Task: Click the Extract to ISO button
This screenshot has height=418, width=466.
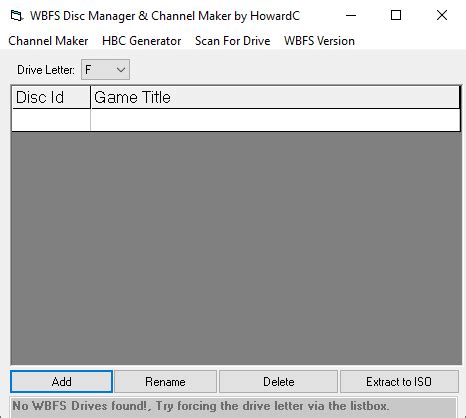Action: [399, 382]
